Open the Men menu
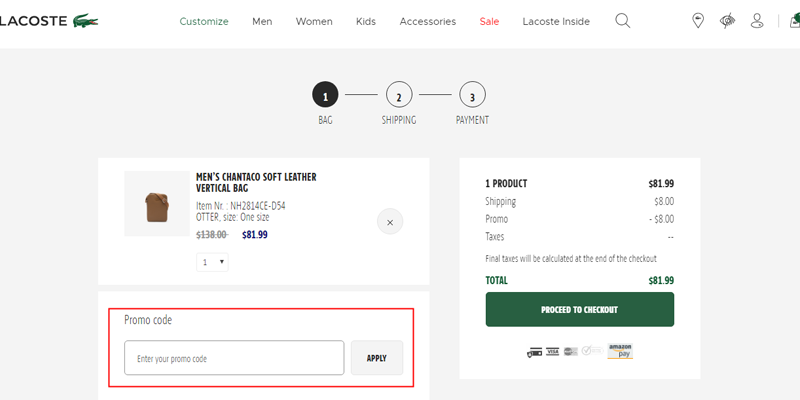This screenshot has height=400, width=800. [x=262, y=21]
